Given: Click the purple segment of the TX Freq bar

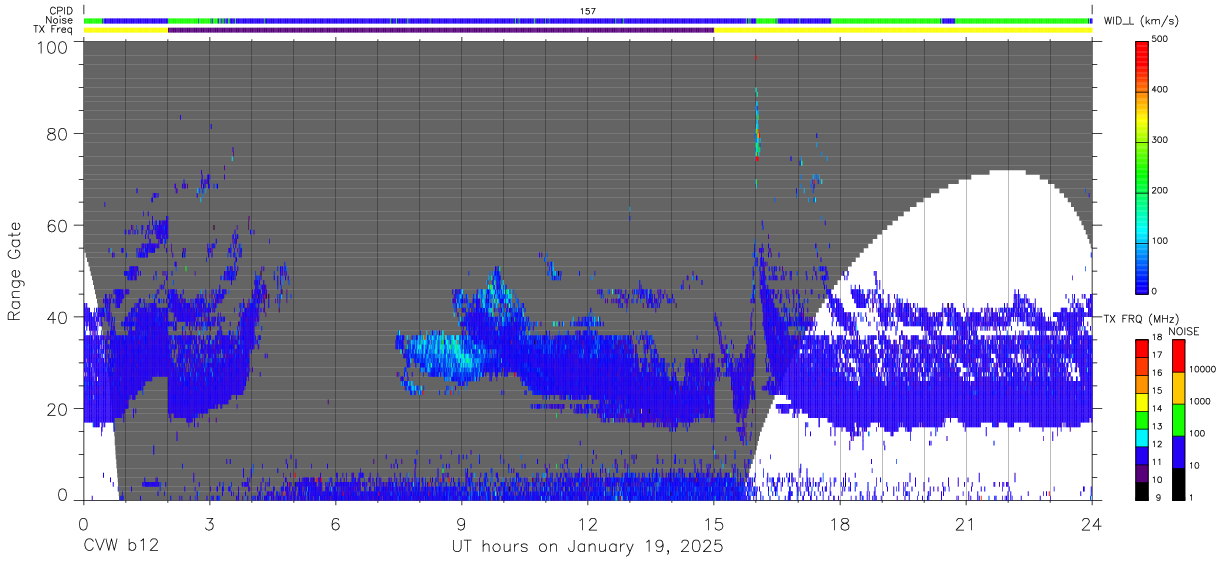Looking at the screenshot, I should coord(440,30).
